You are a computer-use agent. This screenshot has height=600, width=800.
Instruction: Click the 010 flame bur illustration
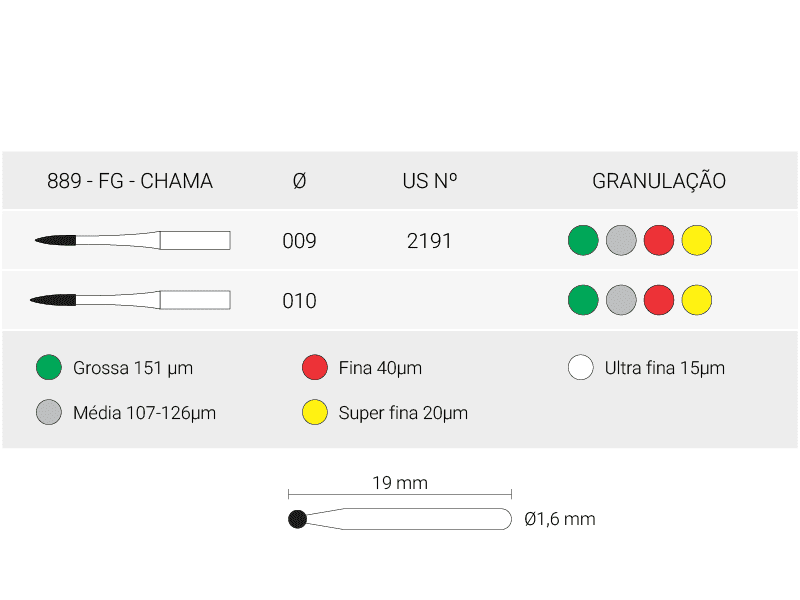130,300
